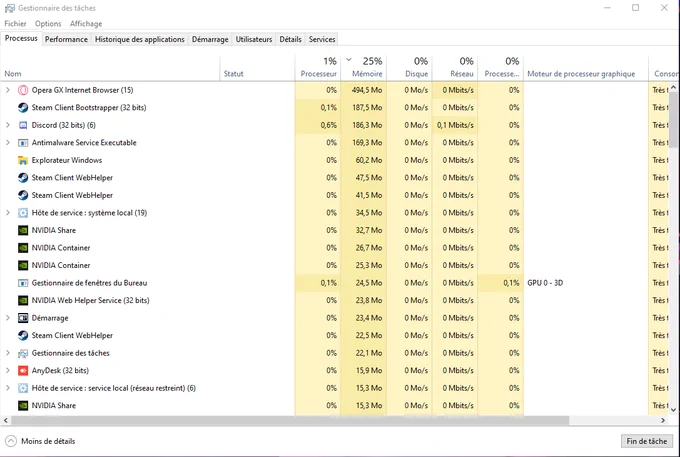Click the Fin de tâche button
The width and height of the screenshot is (680, 457).
pyautogui.click(x=647, y=441)
